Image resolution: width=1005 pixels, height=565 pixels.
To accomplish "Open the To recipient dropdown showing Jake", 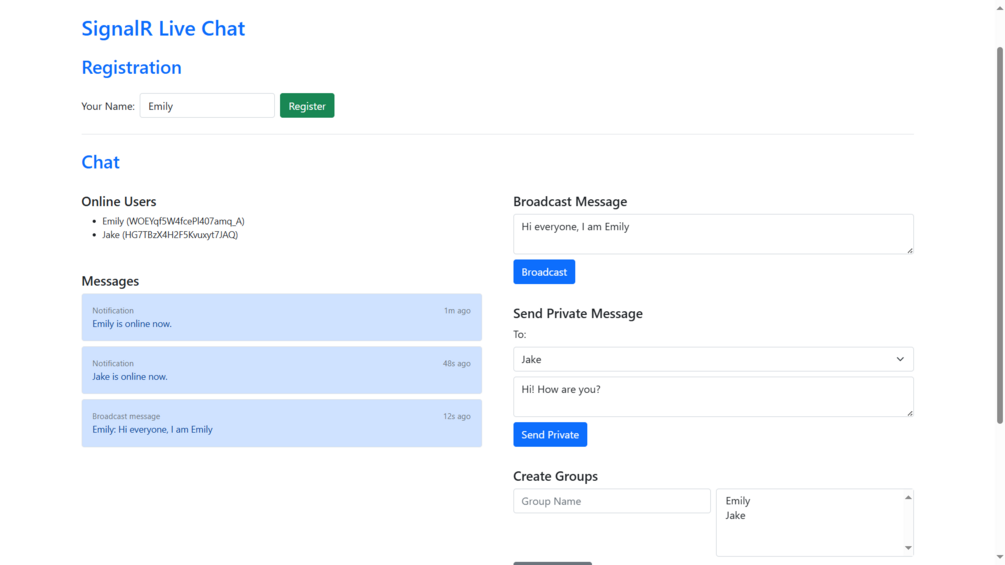I will coord(713,359).
